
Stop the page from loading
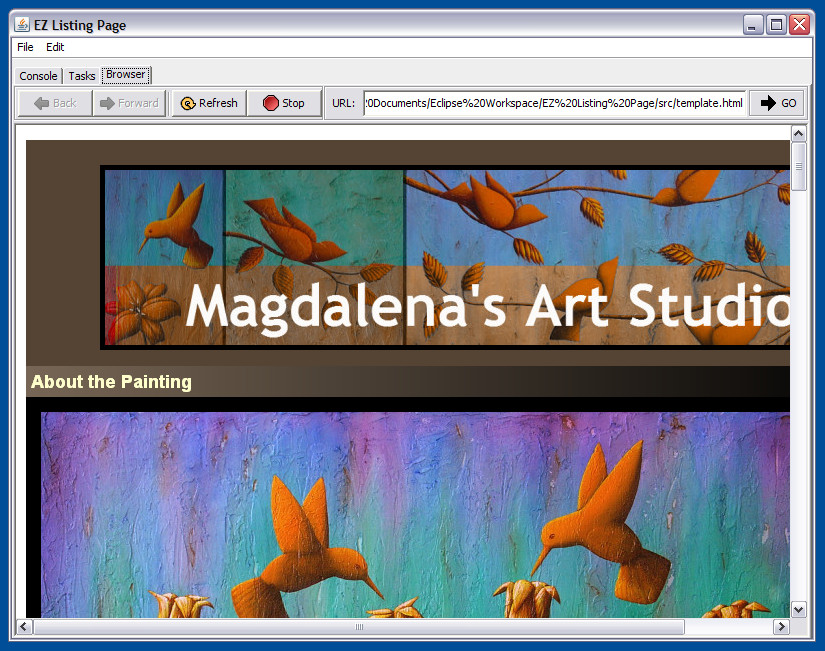pyautogui.click(x=284, y=103)
